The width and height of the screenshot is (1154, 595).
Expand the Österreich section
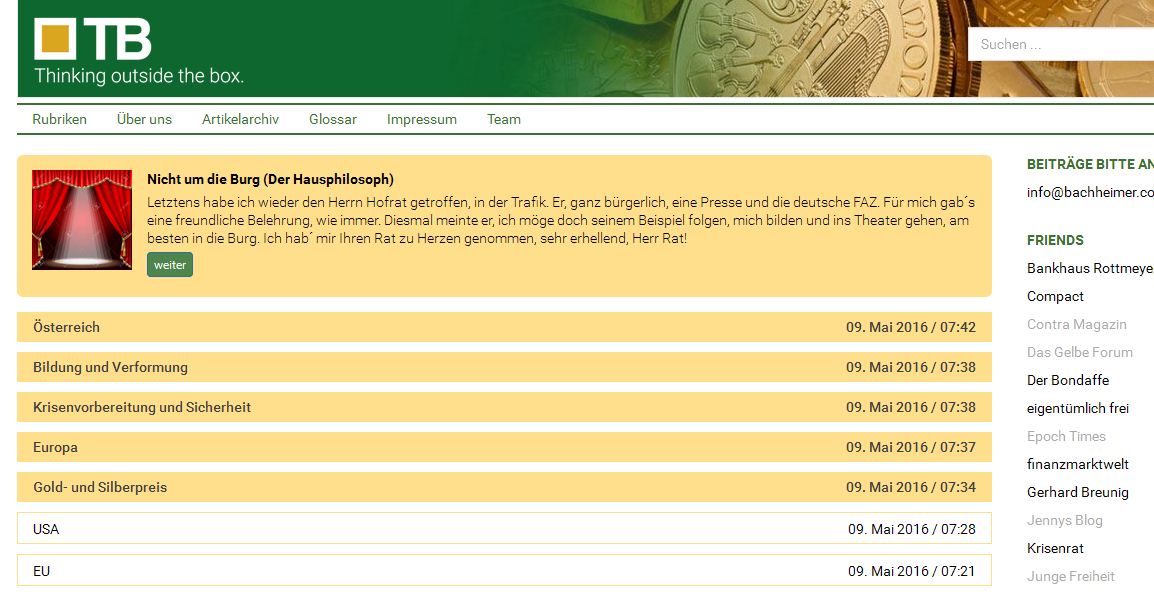(x=504, y=327)
